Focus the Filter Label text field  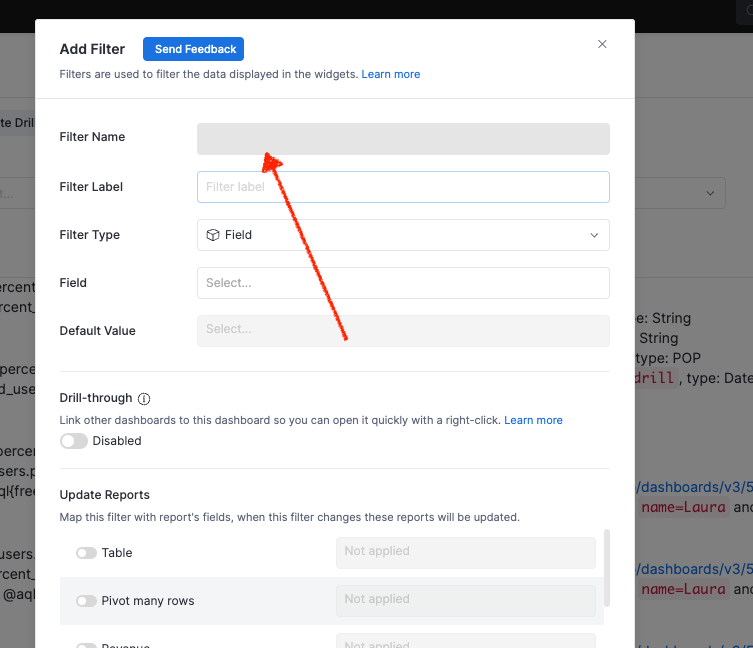point(403,187)
